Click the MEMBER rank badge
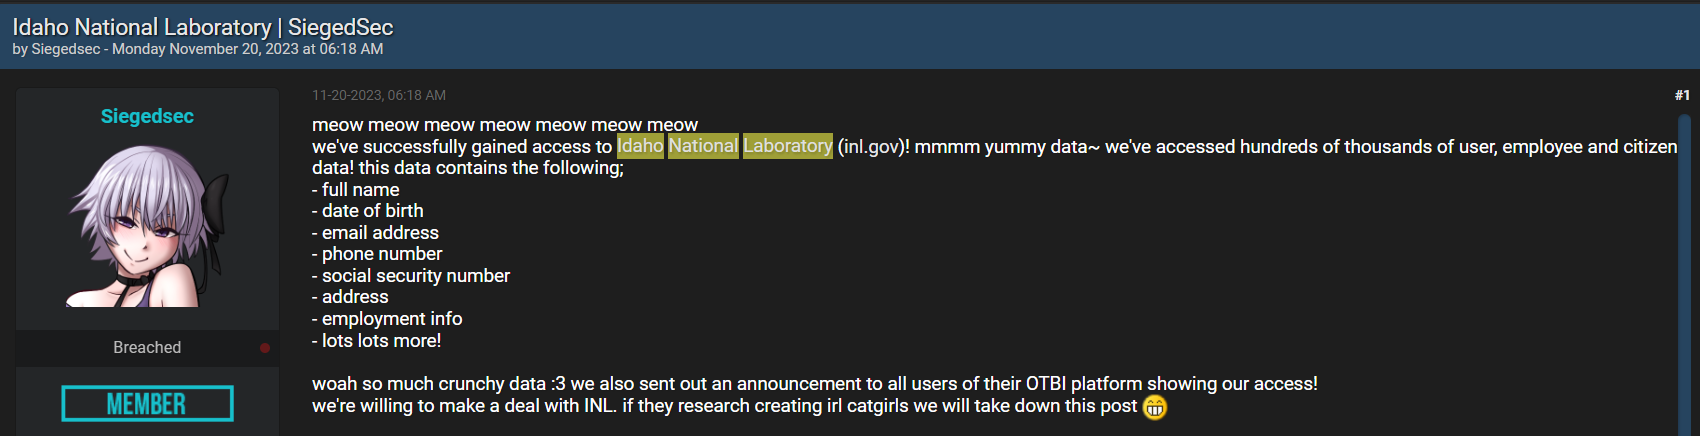Screen dimensions: 1700x436 pos(147,404)
